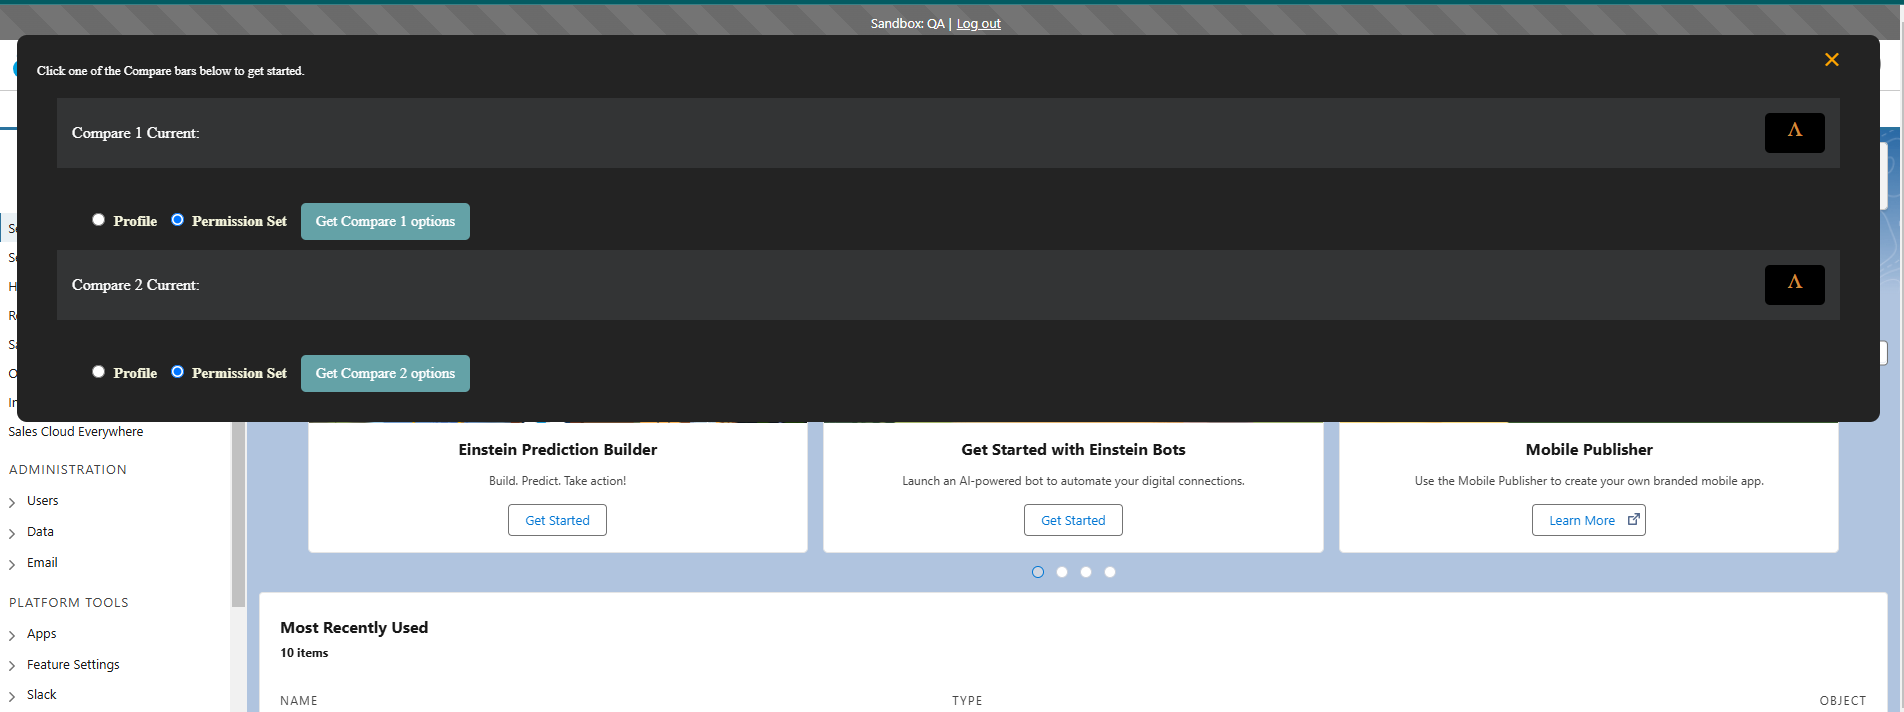Select the second carousel page dot

click(1062, 572)
